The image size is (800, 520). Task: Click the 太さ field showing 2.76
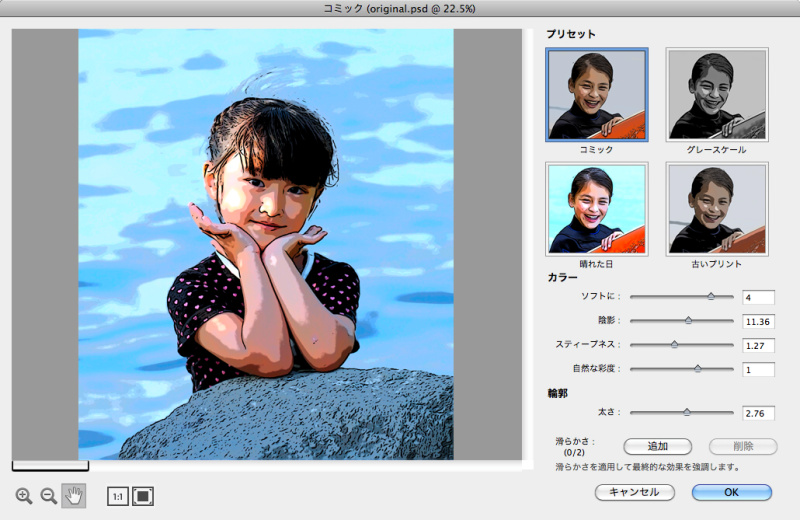coord(758,413)
